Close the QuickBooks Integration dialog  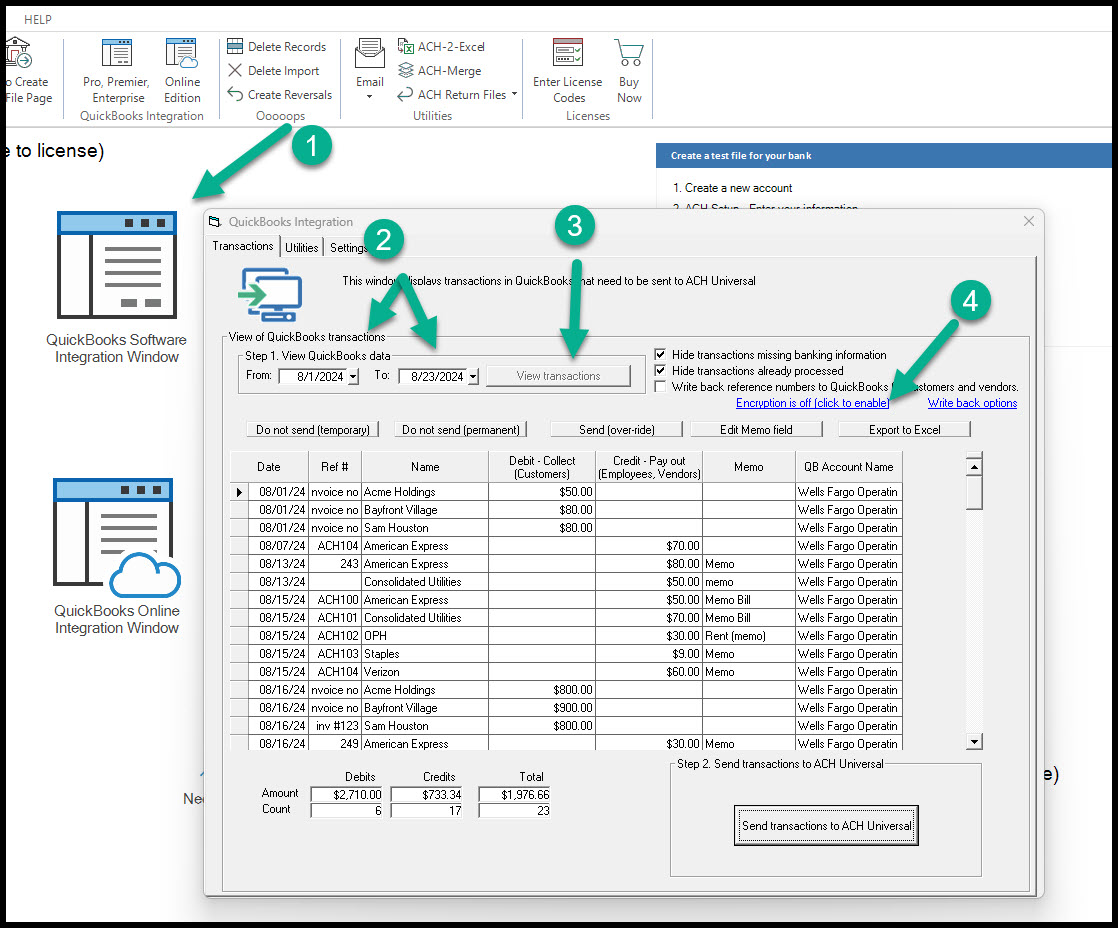pyautogui.click(x=1028, y=221)
